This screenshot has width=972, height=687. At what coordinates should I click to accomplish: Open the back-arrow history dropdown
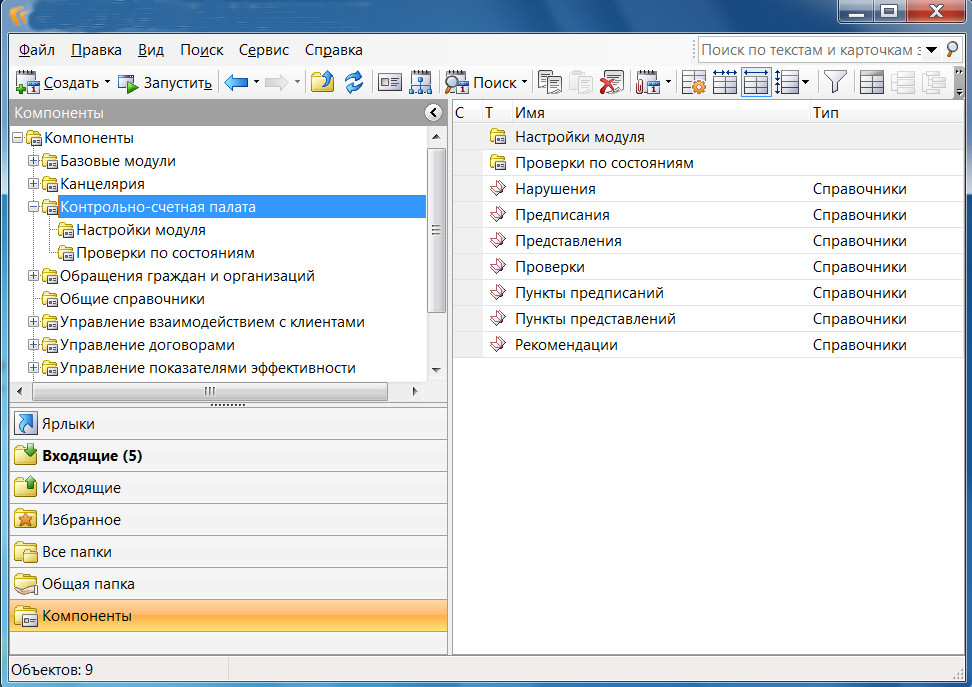tap(257, 82)
